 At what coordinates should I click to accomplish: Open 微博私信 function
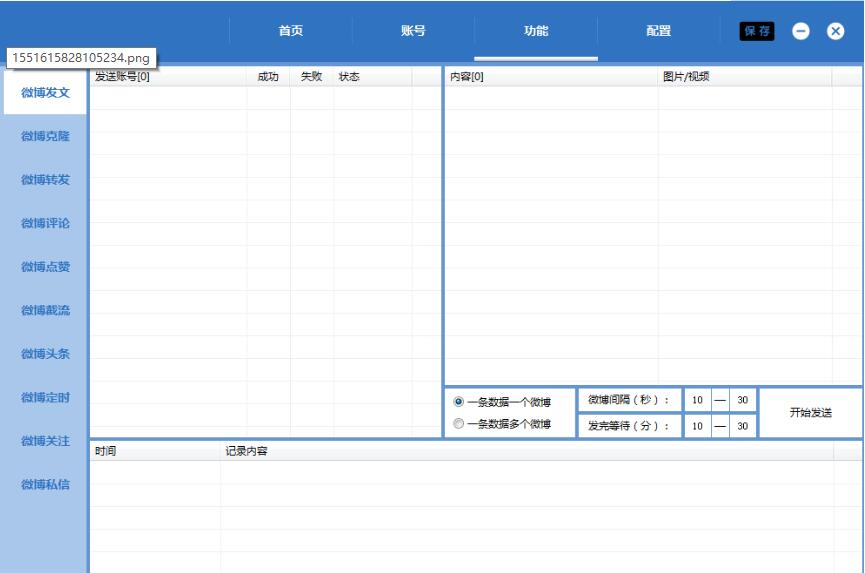45,485
